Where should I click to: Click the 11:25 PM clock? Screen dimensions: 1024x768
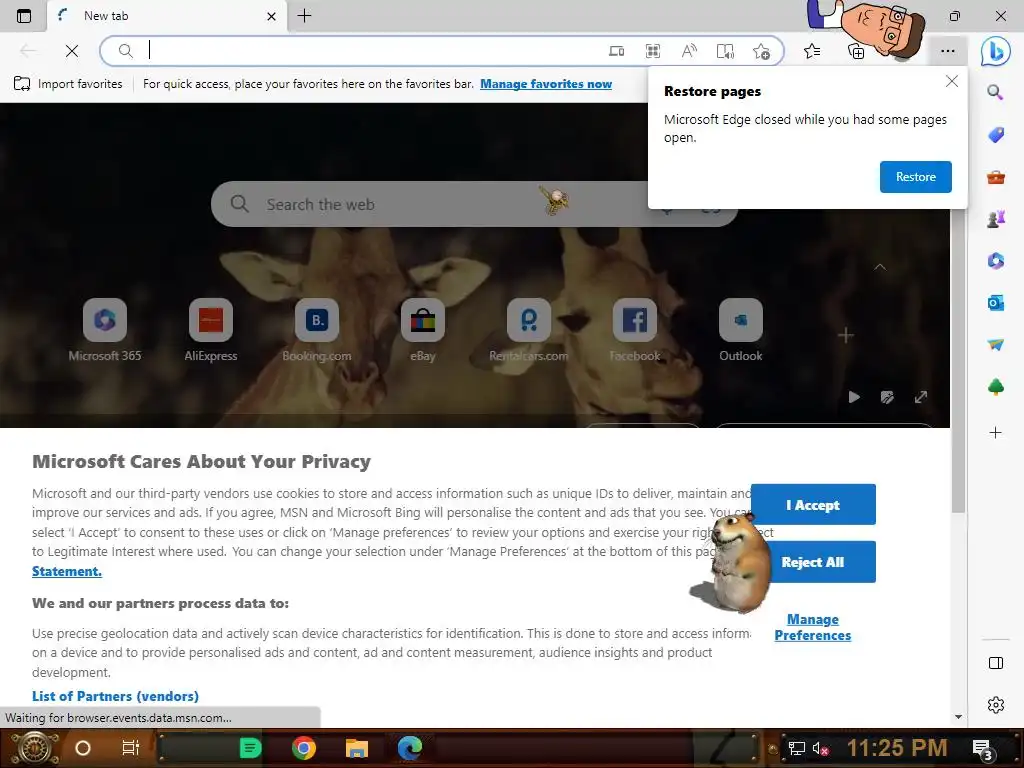897,748
